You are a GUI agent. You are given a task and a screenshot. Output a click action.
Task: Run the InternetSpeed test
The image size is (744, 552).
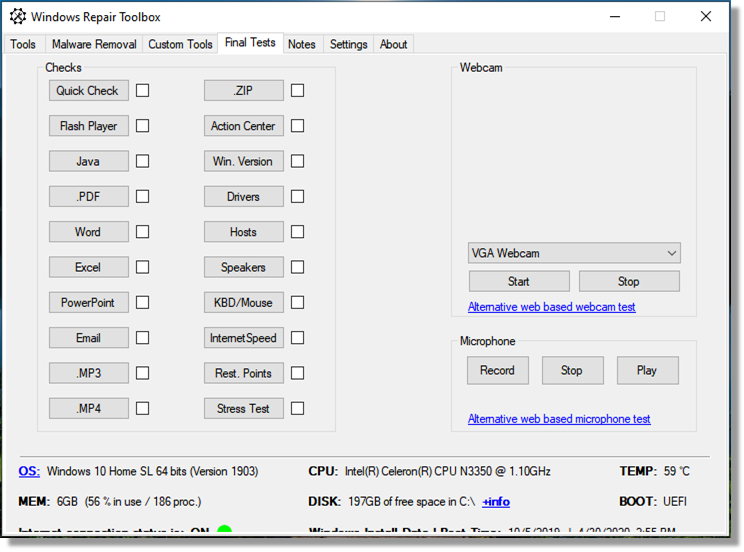pos(244,338)
